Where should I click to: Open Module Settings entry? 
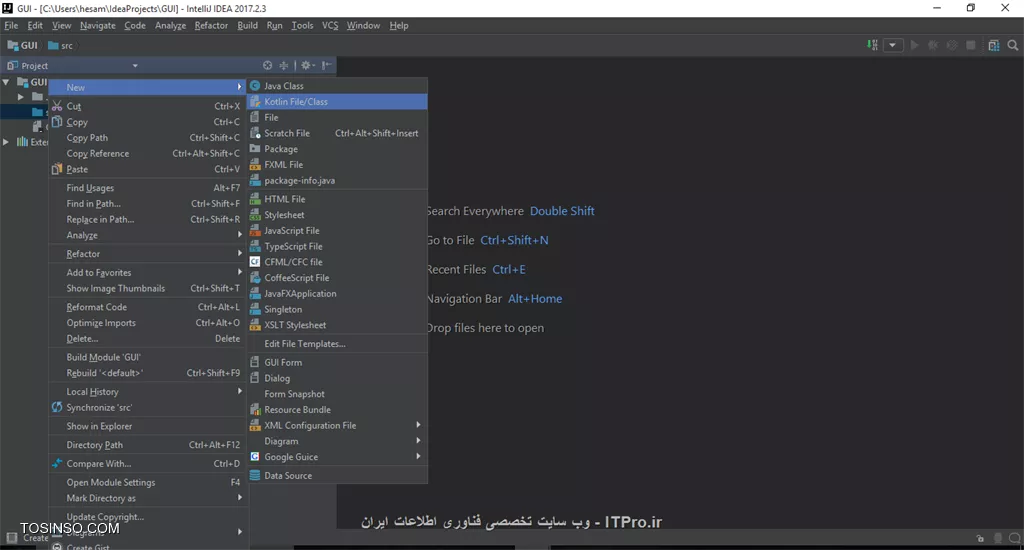tap(147, 482)
